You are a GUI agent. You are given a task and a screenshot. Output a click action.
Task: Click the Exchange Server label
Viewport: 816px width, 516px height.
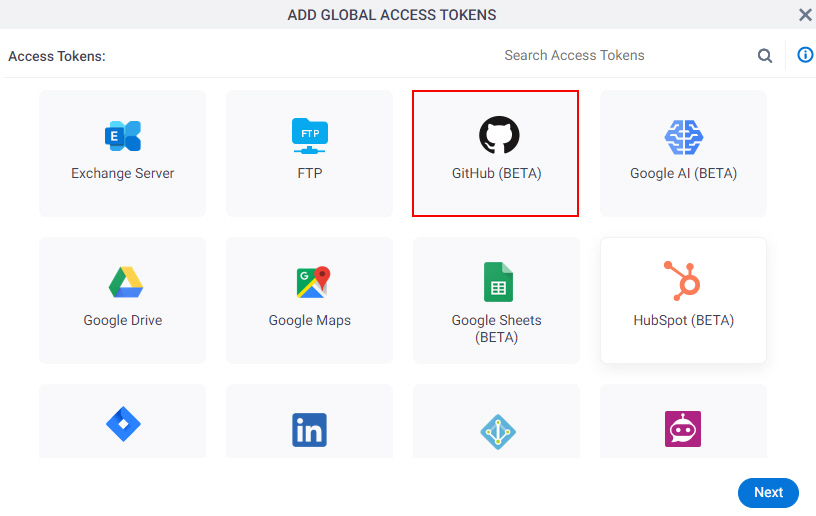(x=123, y=173)
